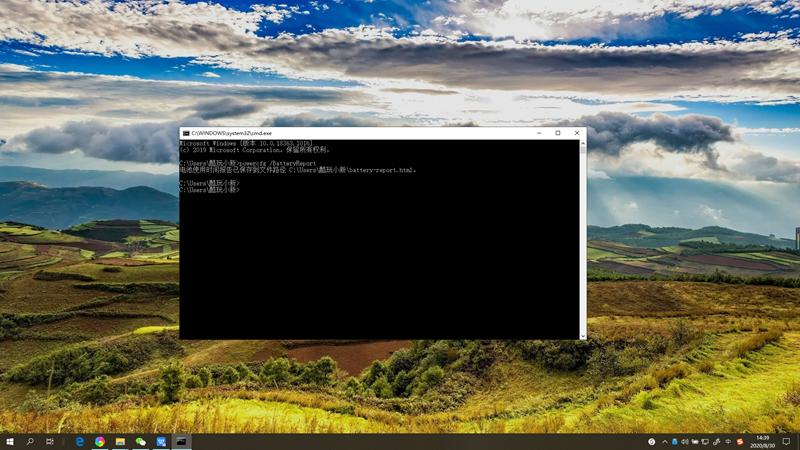Click the battery tray icon

[695, 442]
